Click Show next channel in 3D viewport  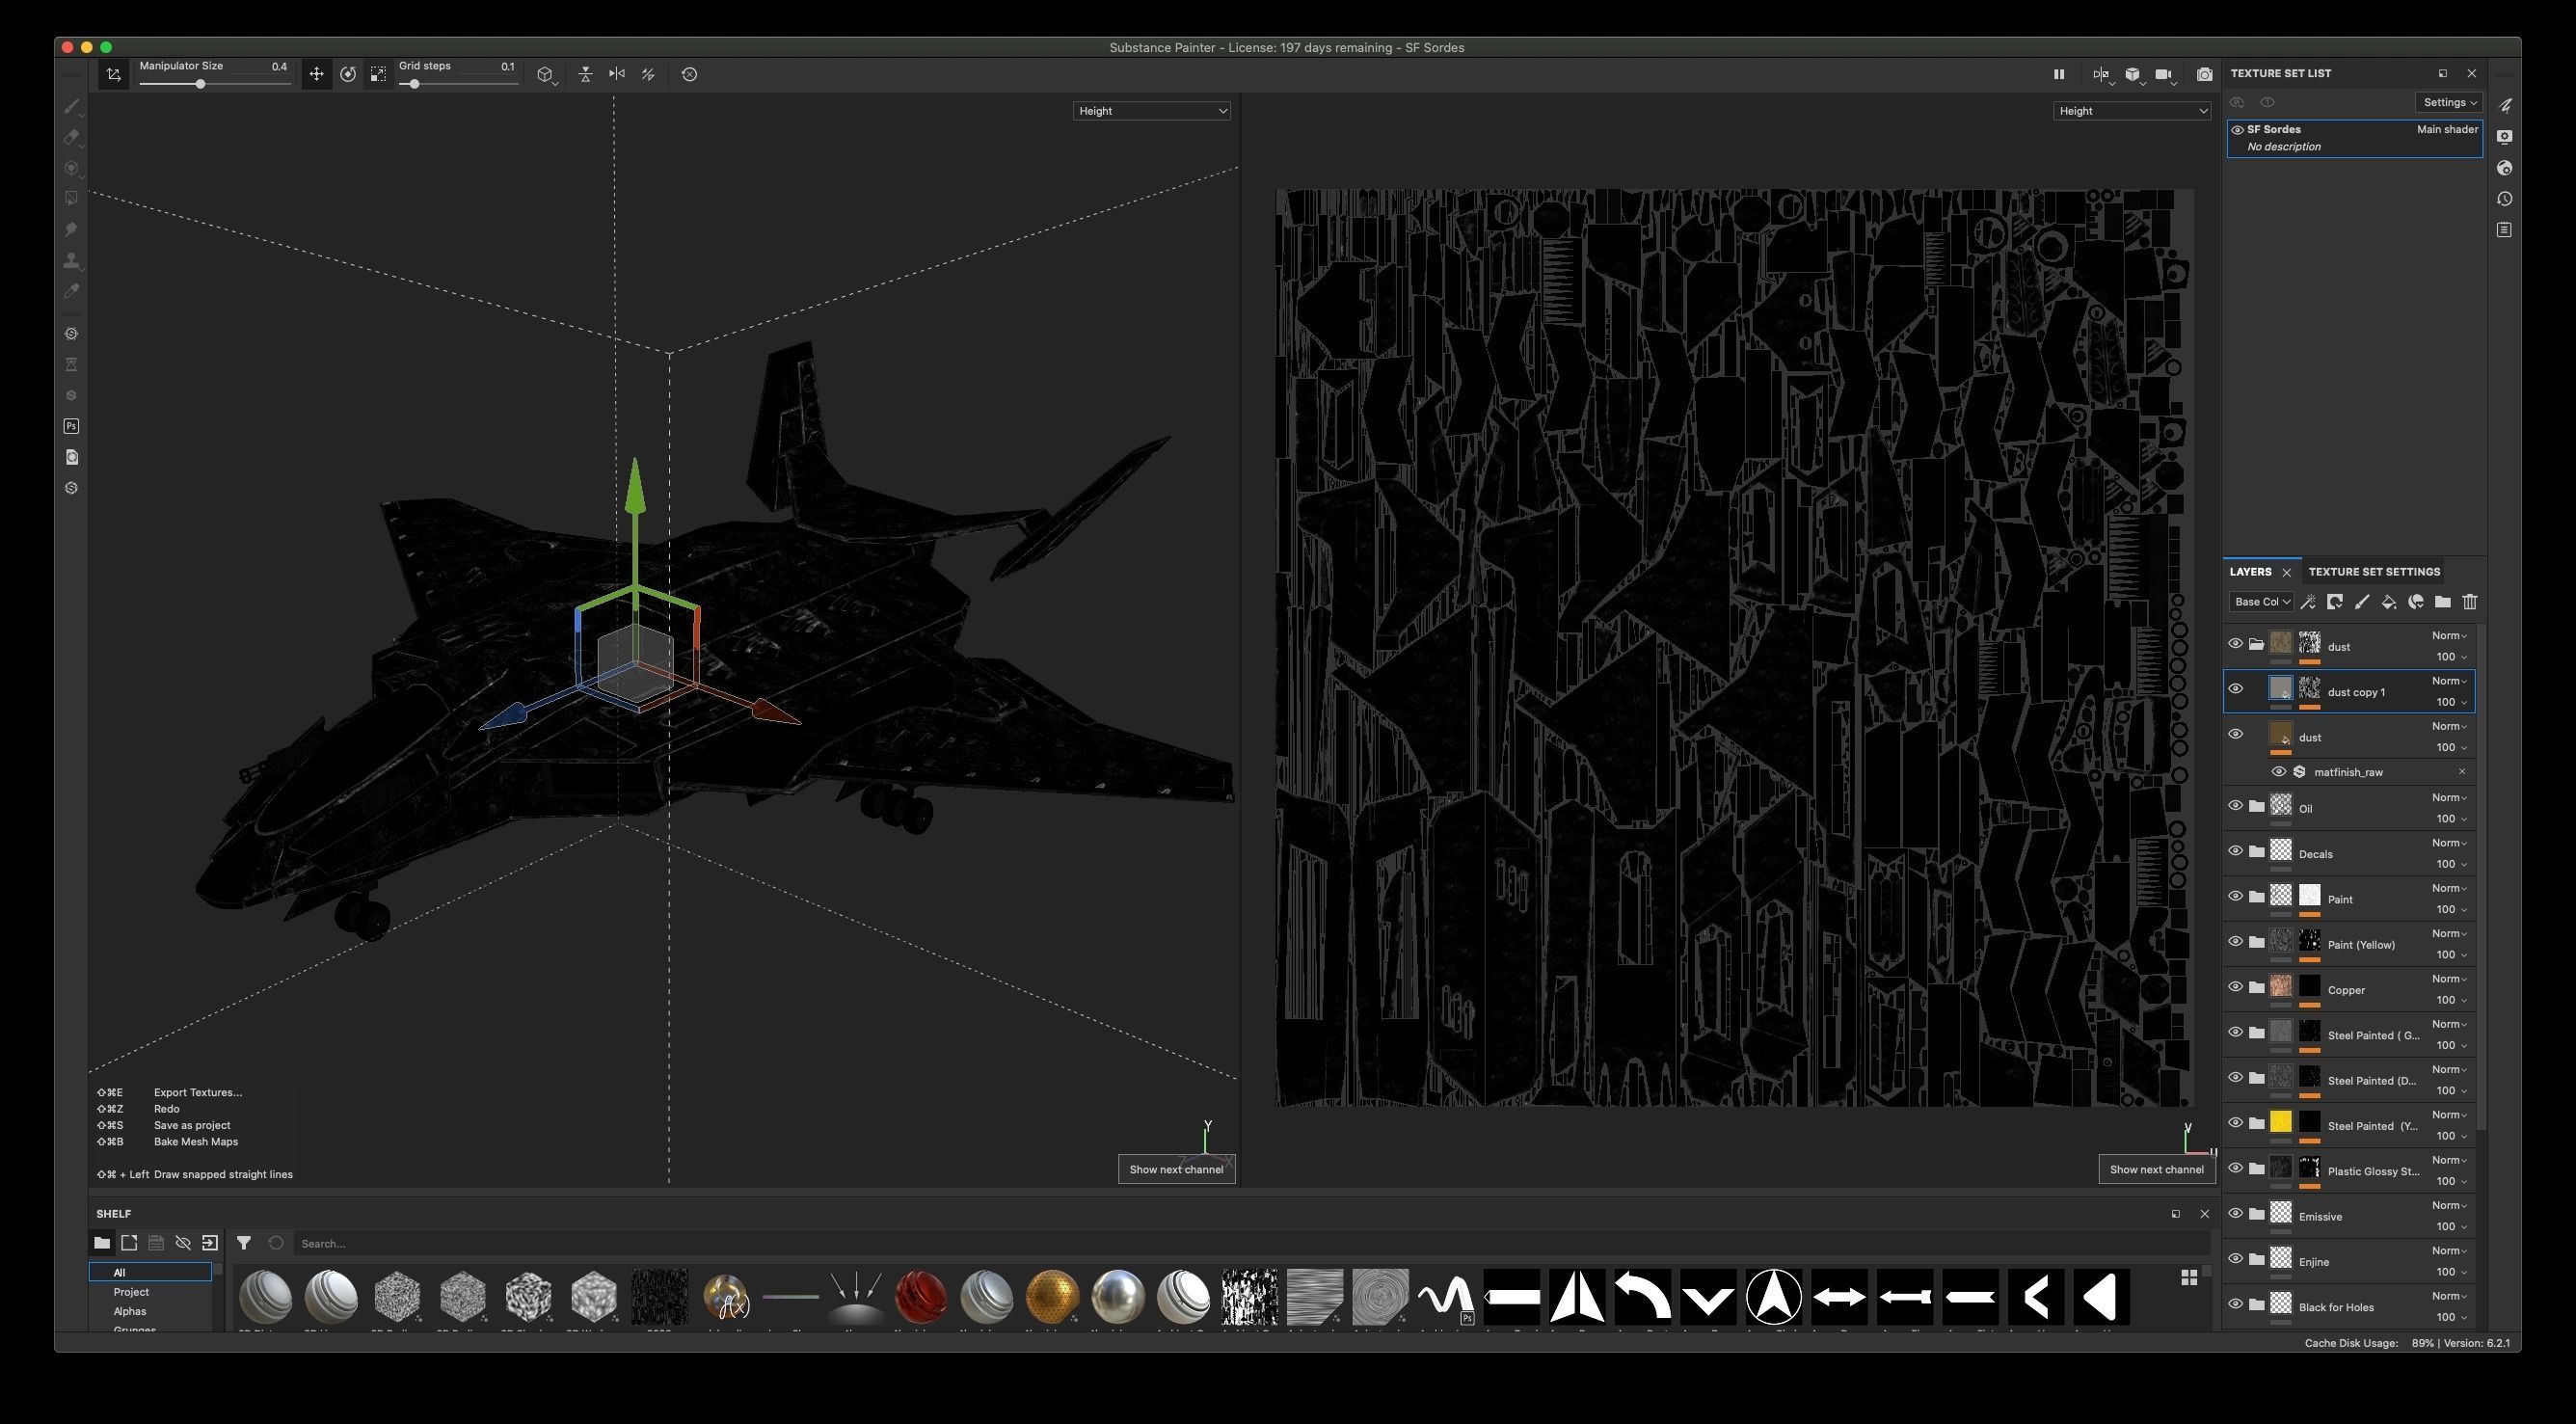pyautogui.click(x=1176, y=1169)
